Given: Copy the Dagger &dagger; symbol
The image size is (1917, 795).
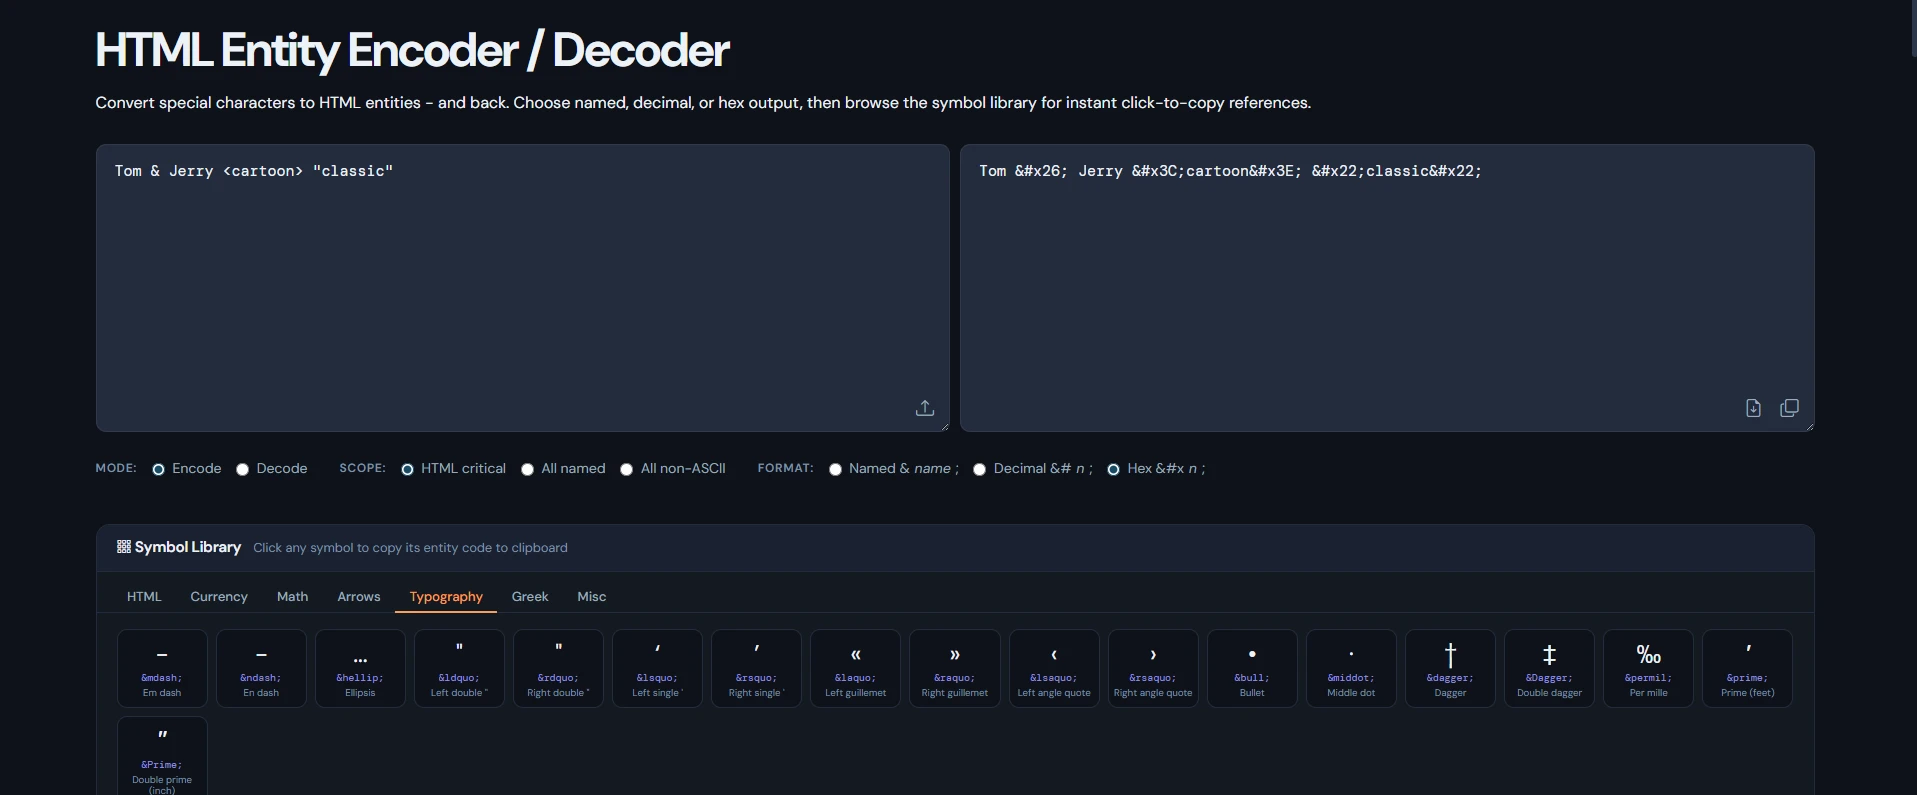Looking at the screenshot, I should click(1450, 668).
